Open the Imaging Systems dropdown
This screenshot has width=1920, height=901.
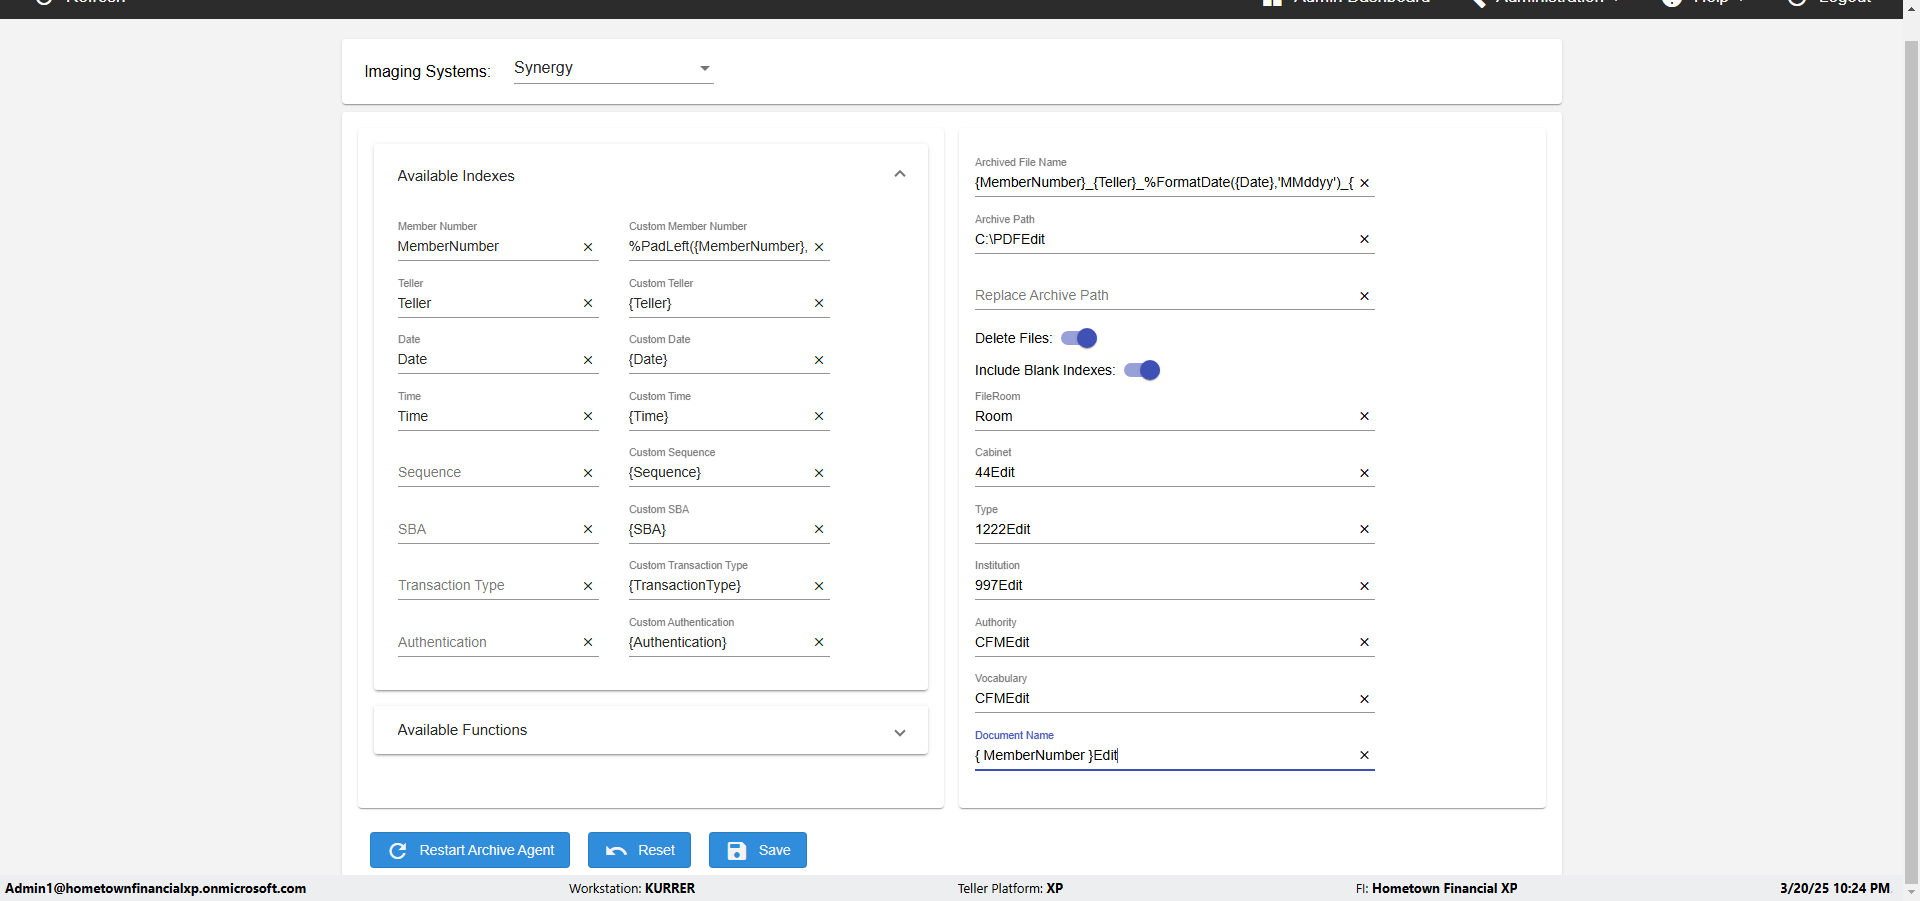613,68
